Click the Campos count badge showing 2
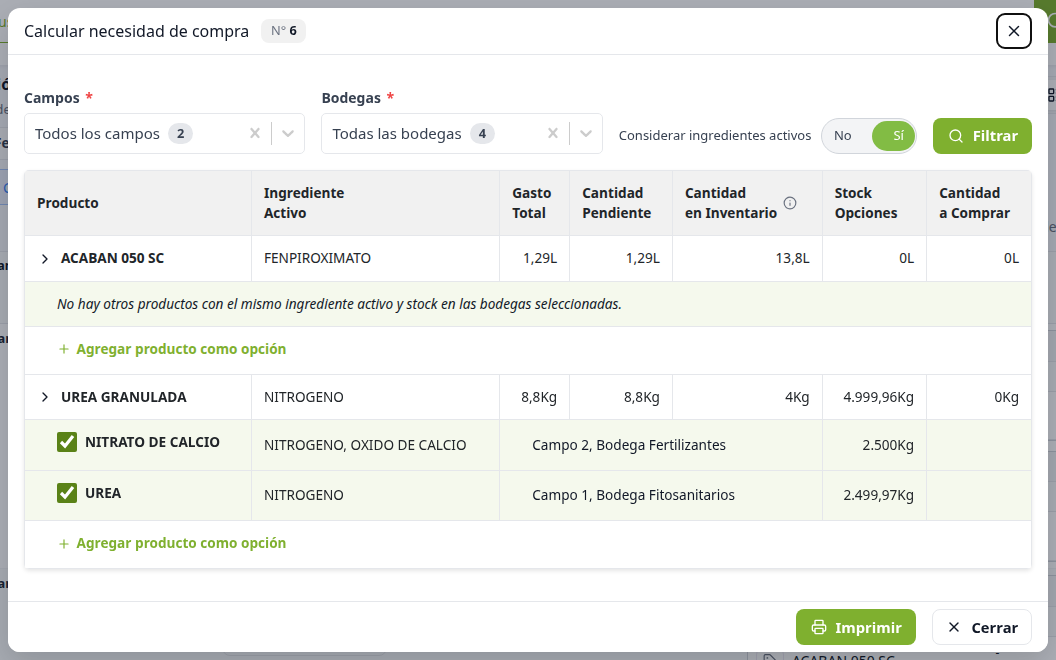Image resolution: width=1056 pixels, height=660 pixels. [x=180, y=133]
